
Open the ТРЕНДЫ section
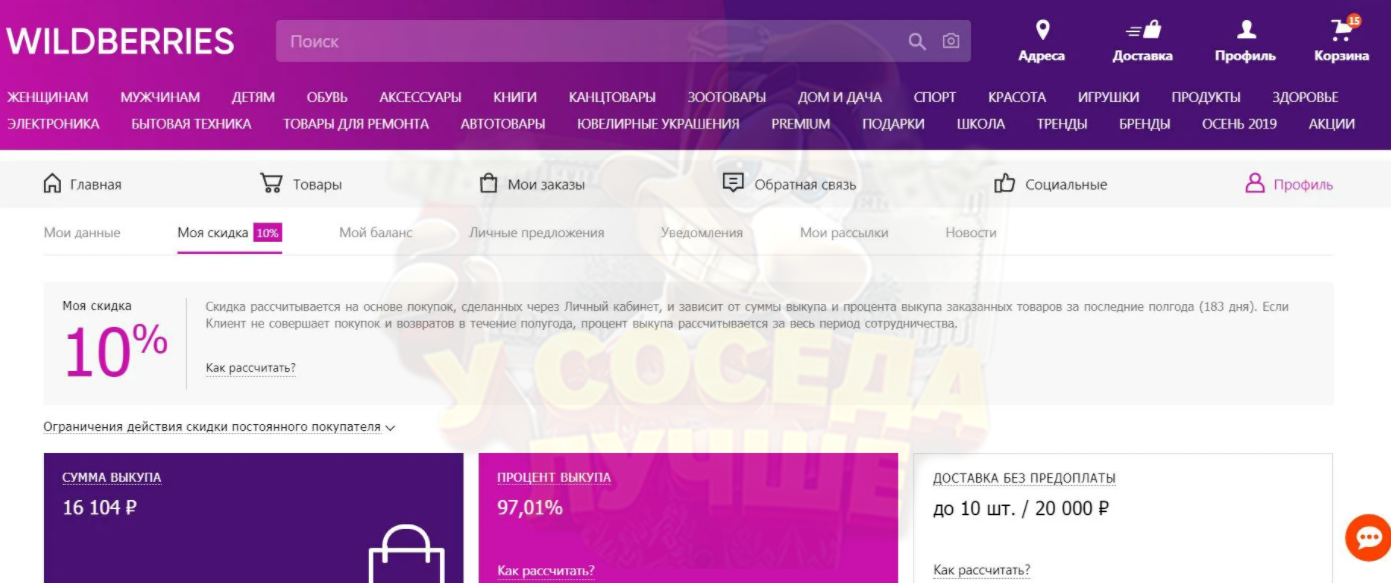pos(1062,124)
